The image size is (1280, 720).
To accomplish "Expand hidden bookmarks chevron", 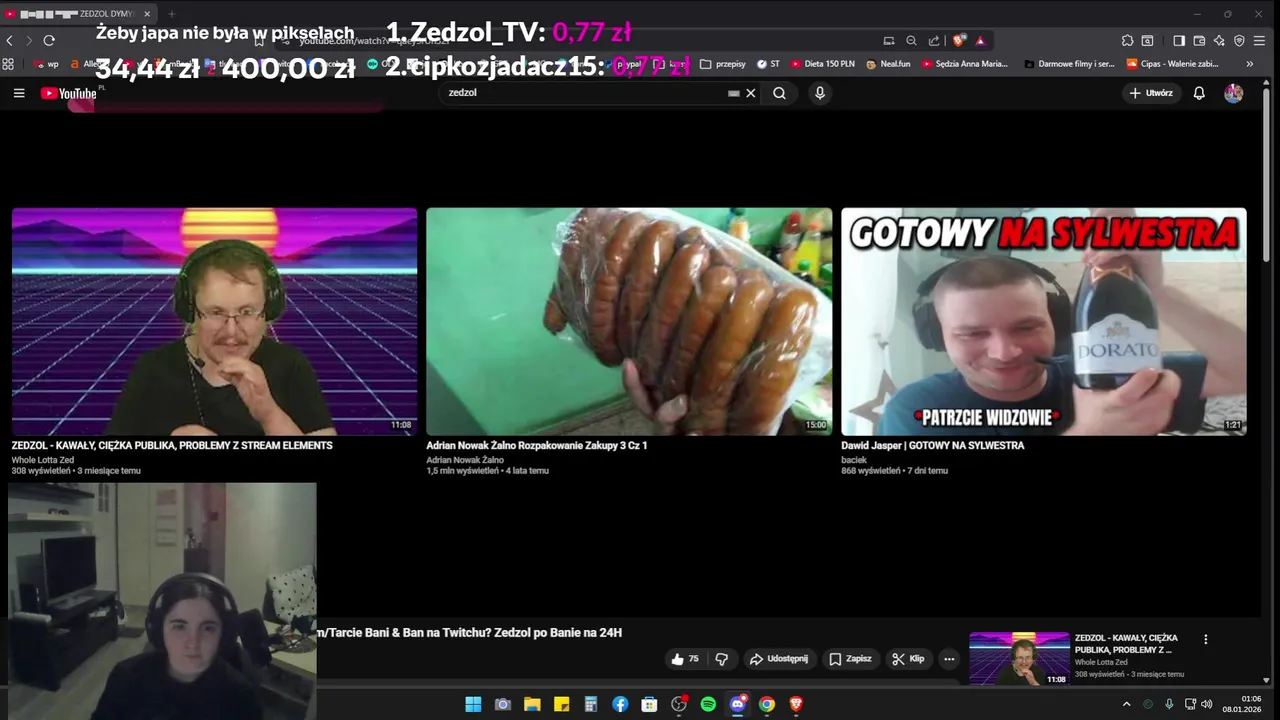I will click(1249, 64).
